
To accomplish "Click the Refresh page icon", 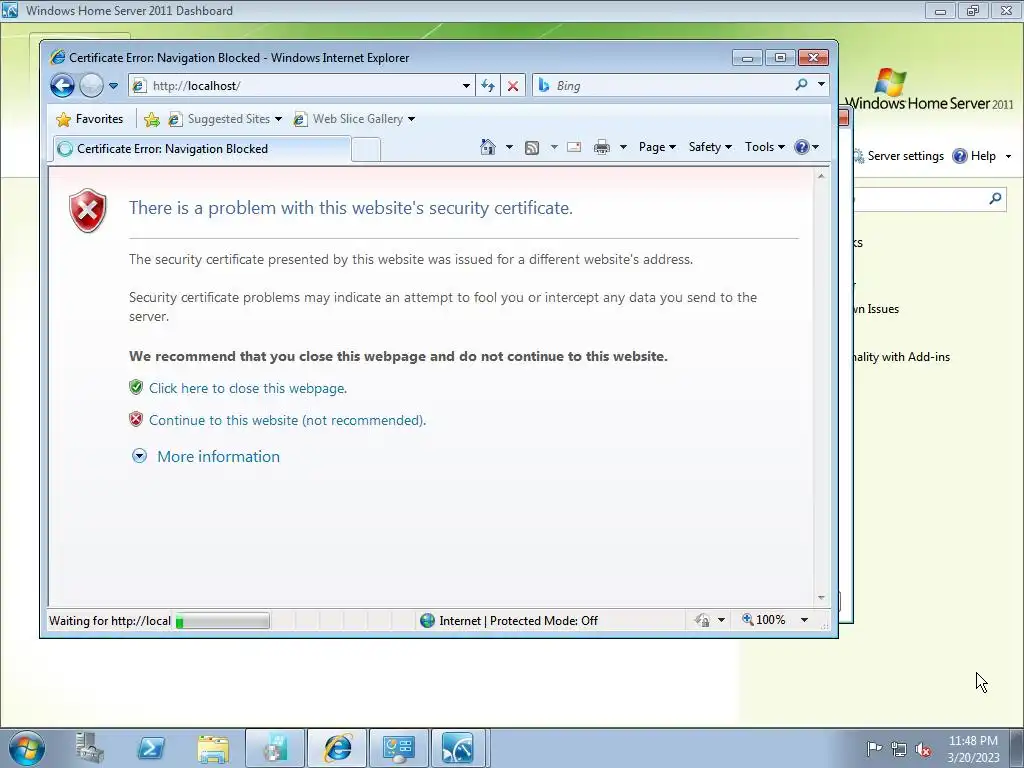I will (x=488, y=86).
